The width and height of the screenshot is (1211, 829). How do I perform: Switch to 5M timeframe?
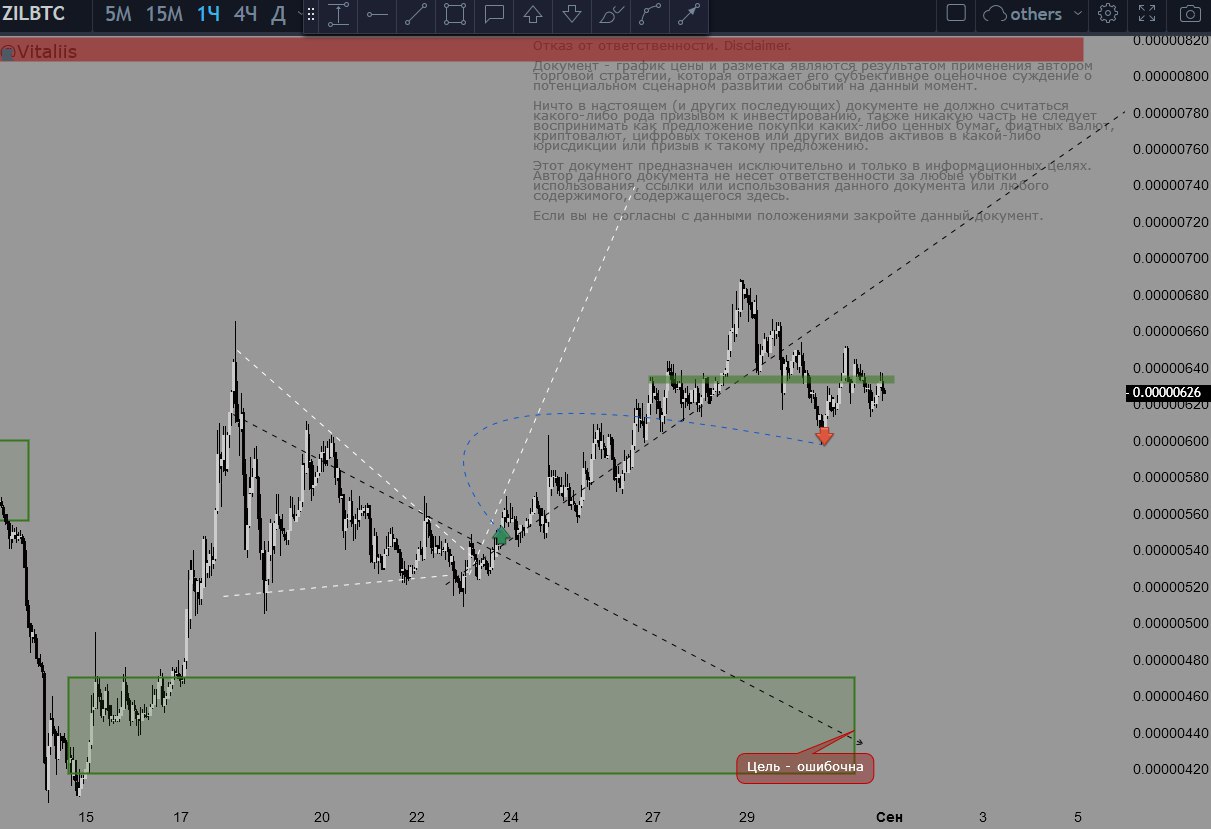click(118, 14)
